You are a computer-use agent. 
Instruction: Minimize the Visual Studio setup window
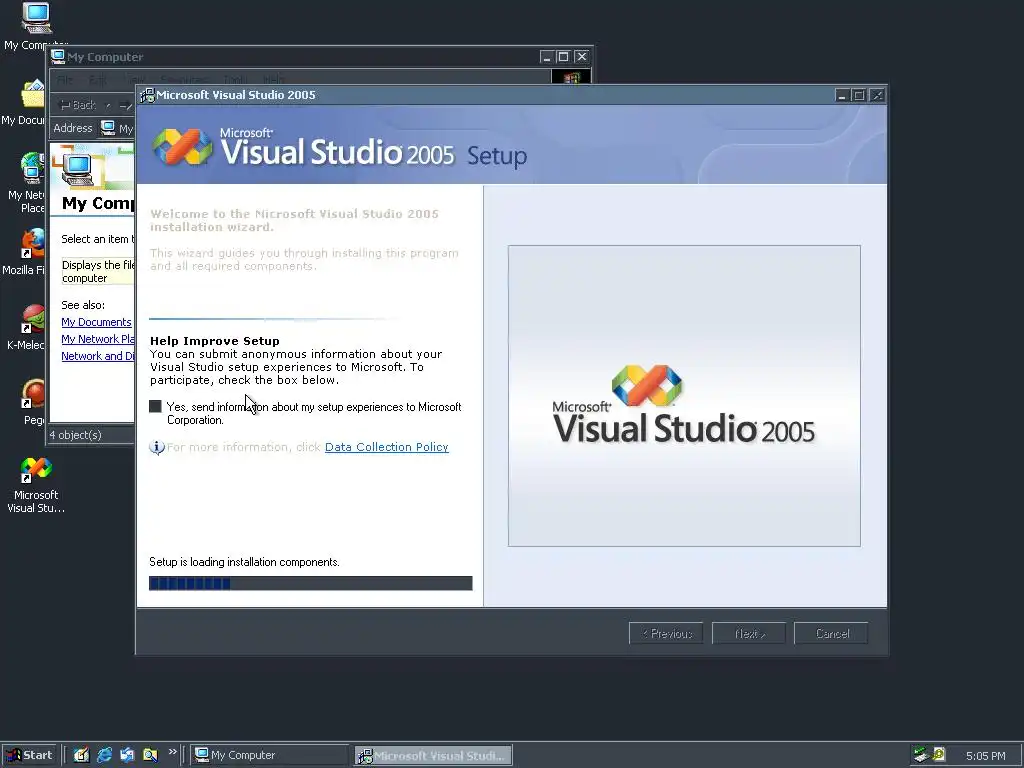coord(842,95)
